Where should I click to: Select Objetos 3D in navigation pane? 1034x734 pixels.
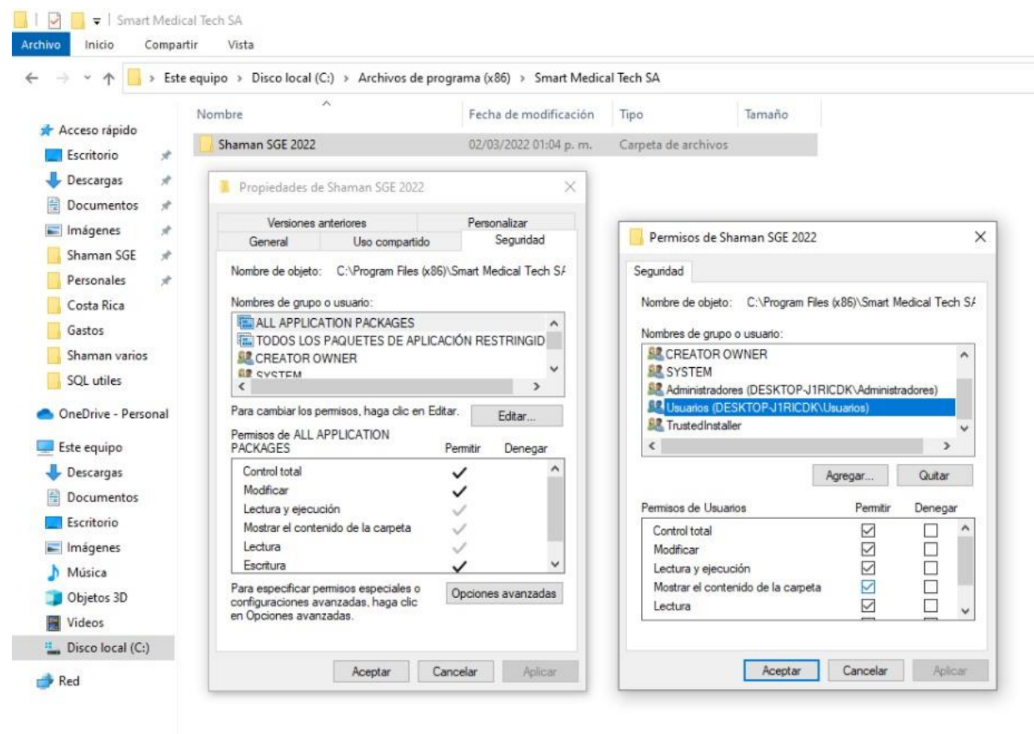(96, 597)
